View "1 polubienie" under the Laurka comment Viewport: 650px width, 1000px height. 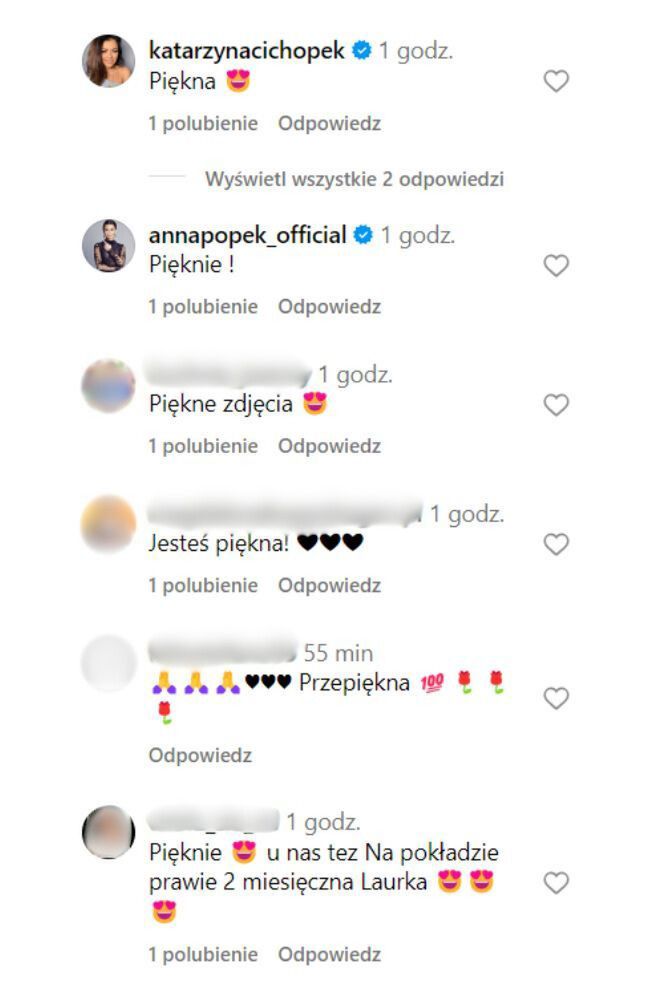click(203, 955)
